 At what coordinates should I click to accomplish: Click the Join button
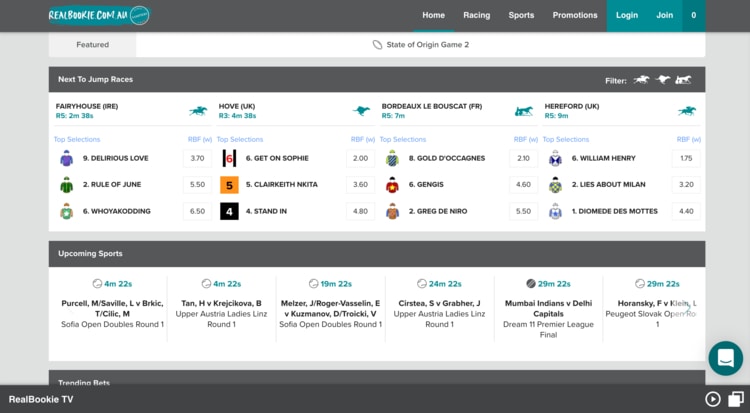[664, 15]
